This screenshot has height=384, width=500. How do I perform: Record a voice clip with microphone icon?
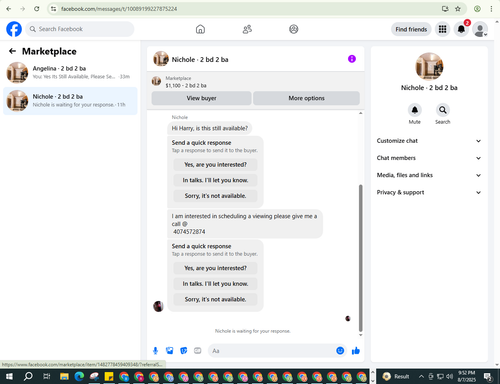[155, 351]
